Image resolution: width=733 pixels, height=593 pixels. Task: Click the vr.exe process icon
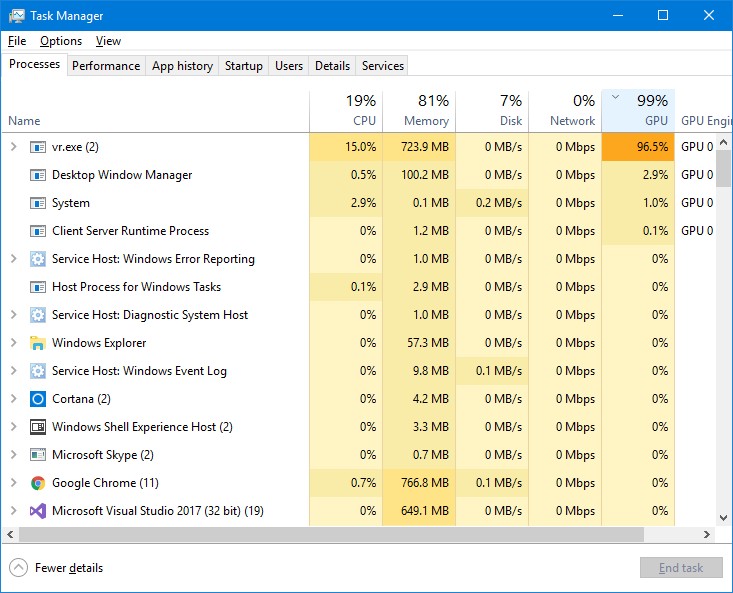coord(38,147)
